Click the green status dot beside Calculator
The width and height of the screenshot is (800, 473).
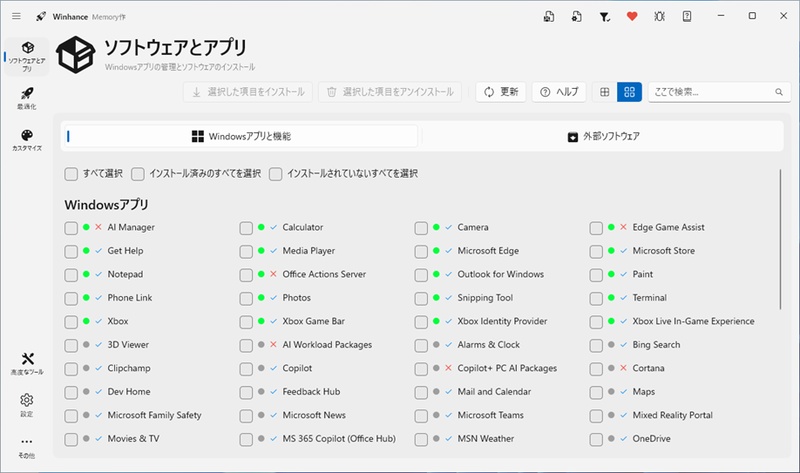coord(261,227)
